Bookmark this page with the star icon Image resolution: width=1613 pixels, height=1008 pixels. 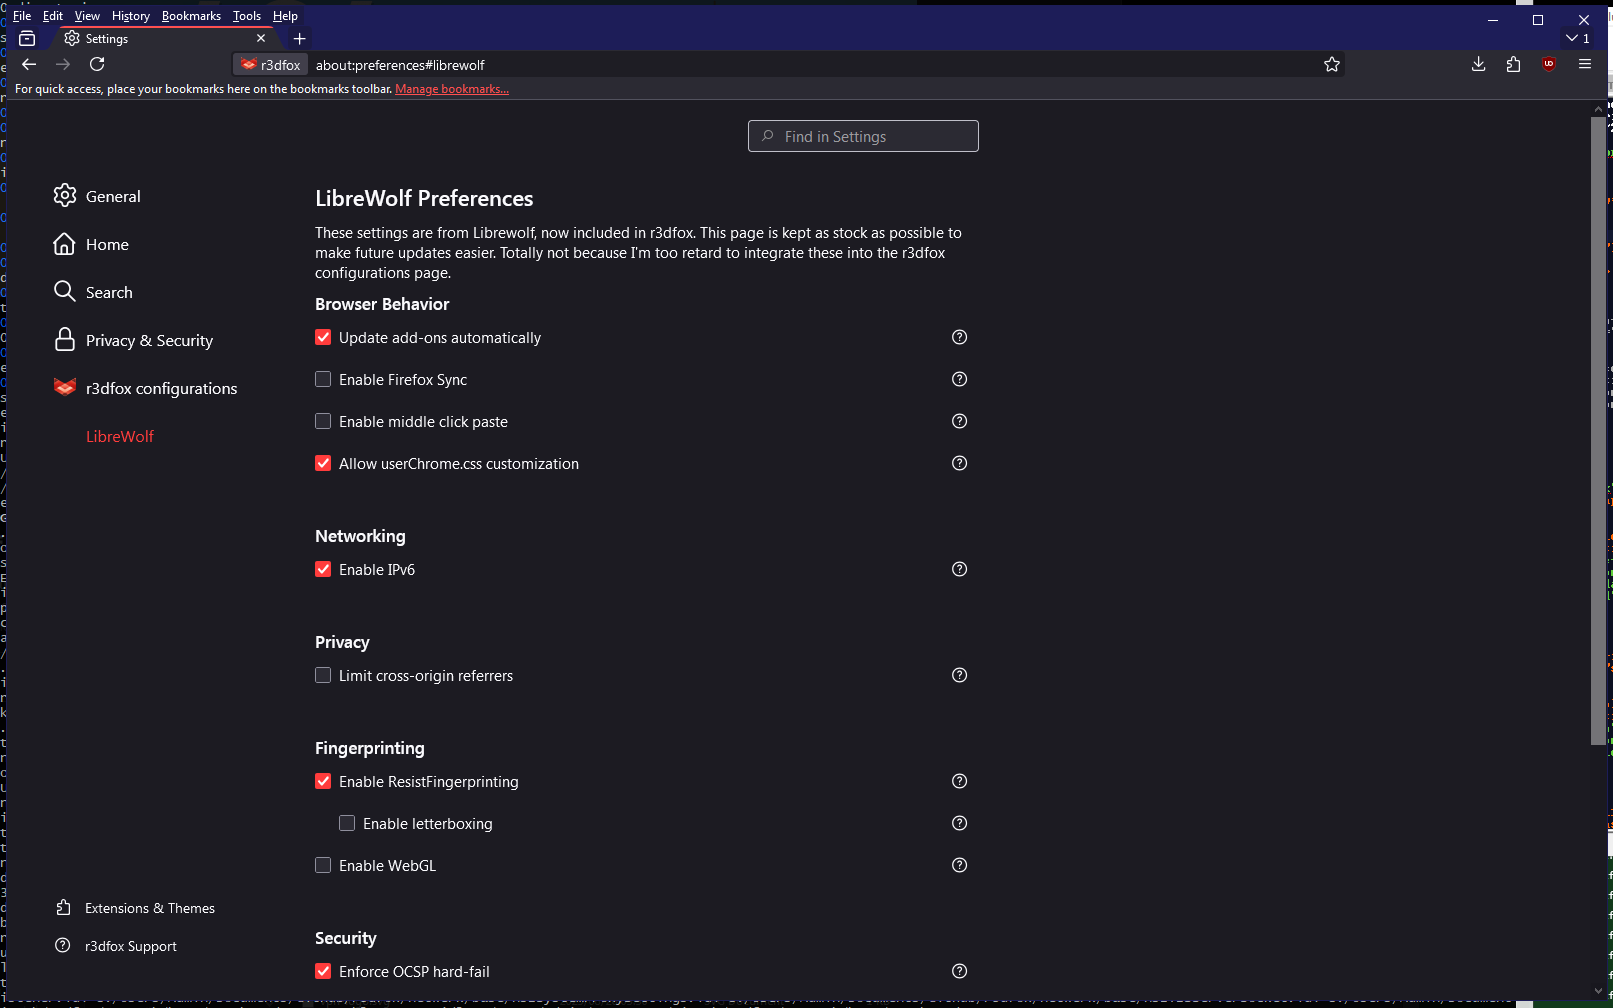coord(1331,65)
